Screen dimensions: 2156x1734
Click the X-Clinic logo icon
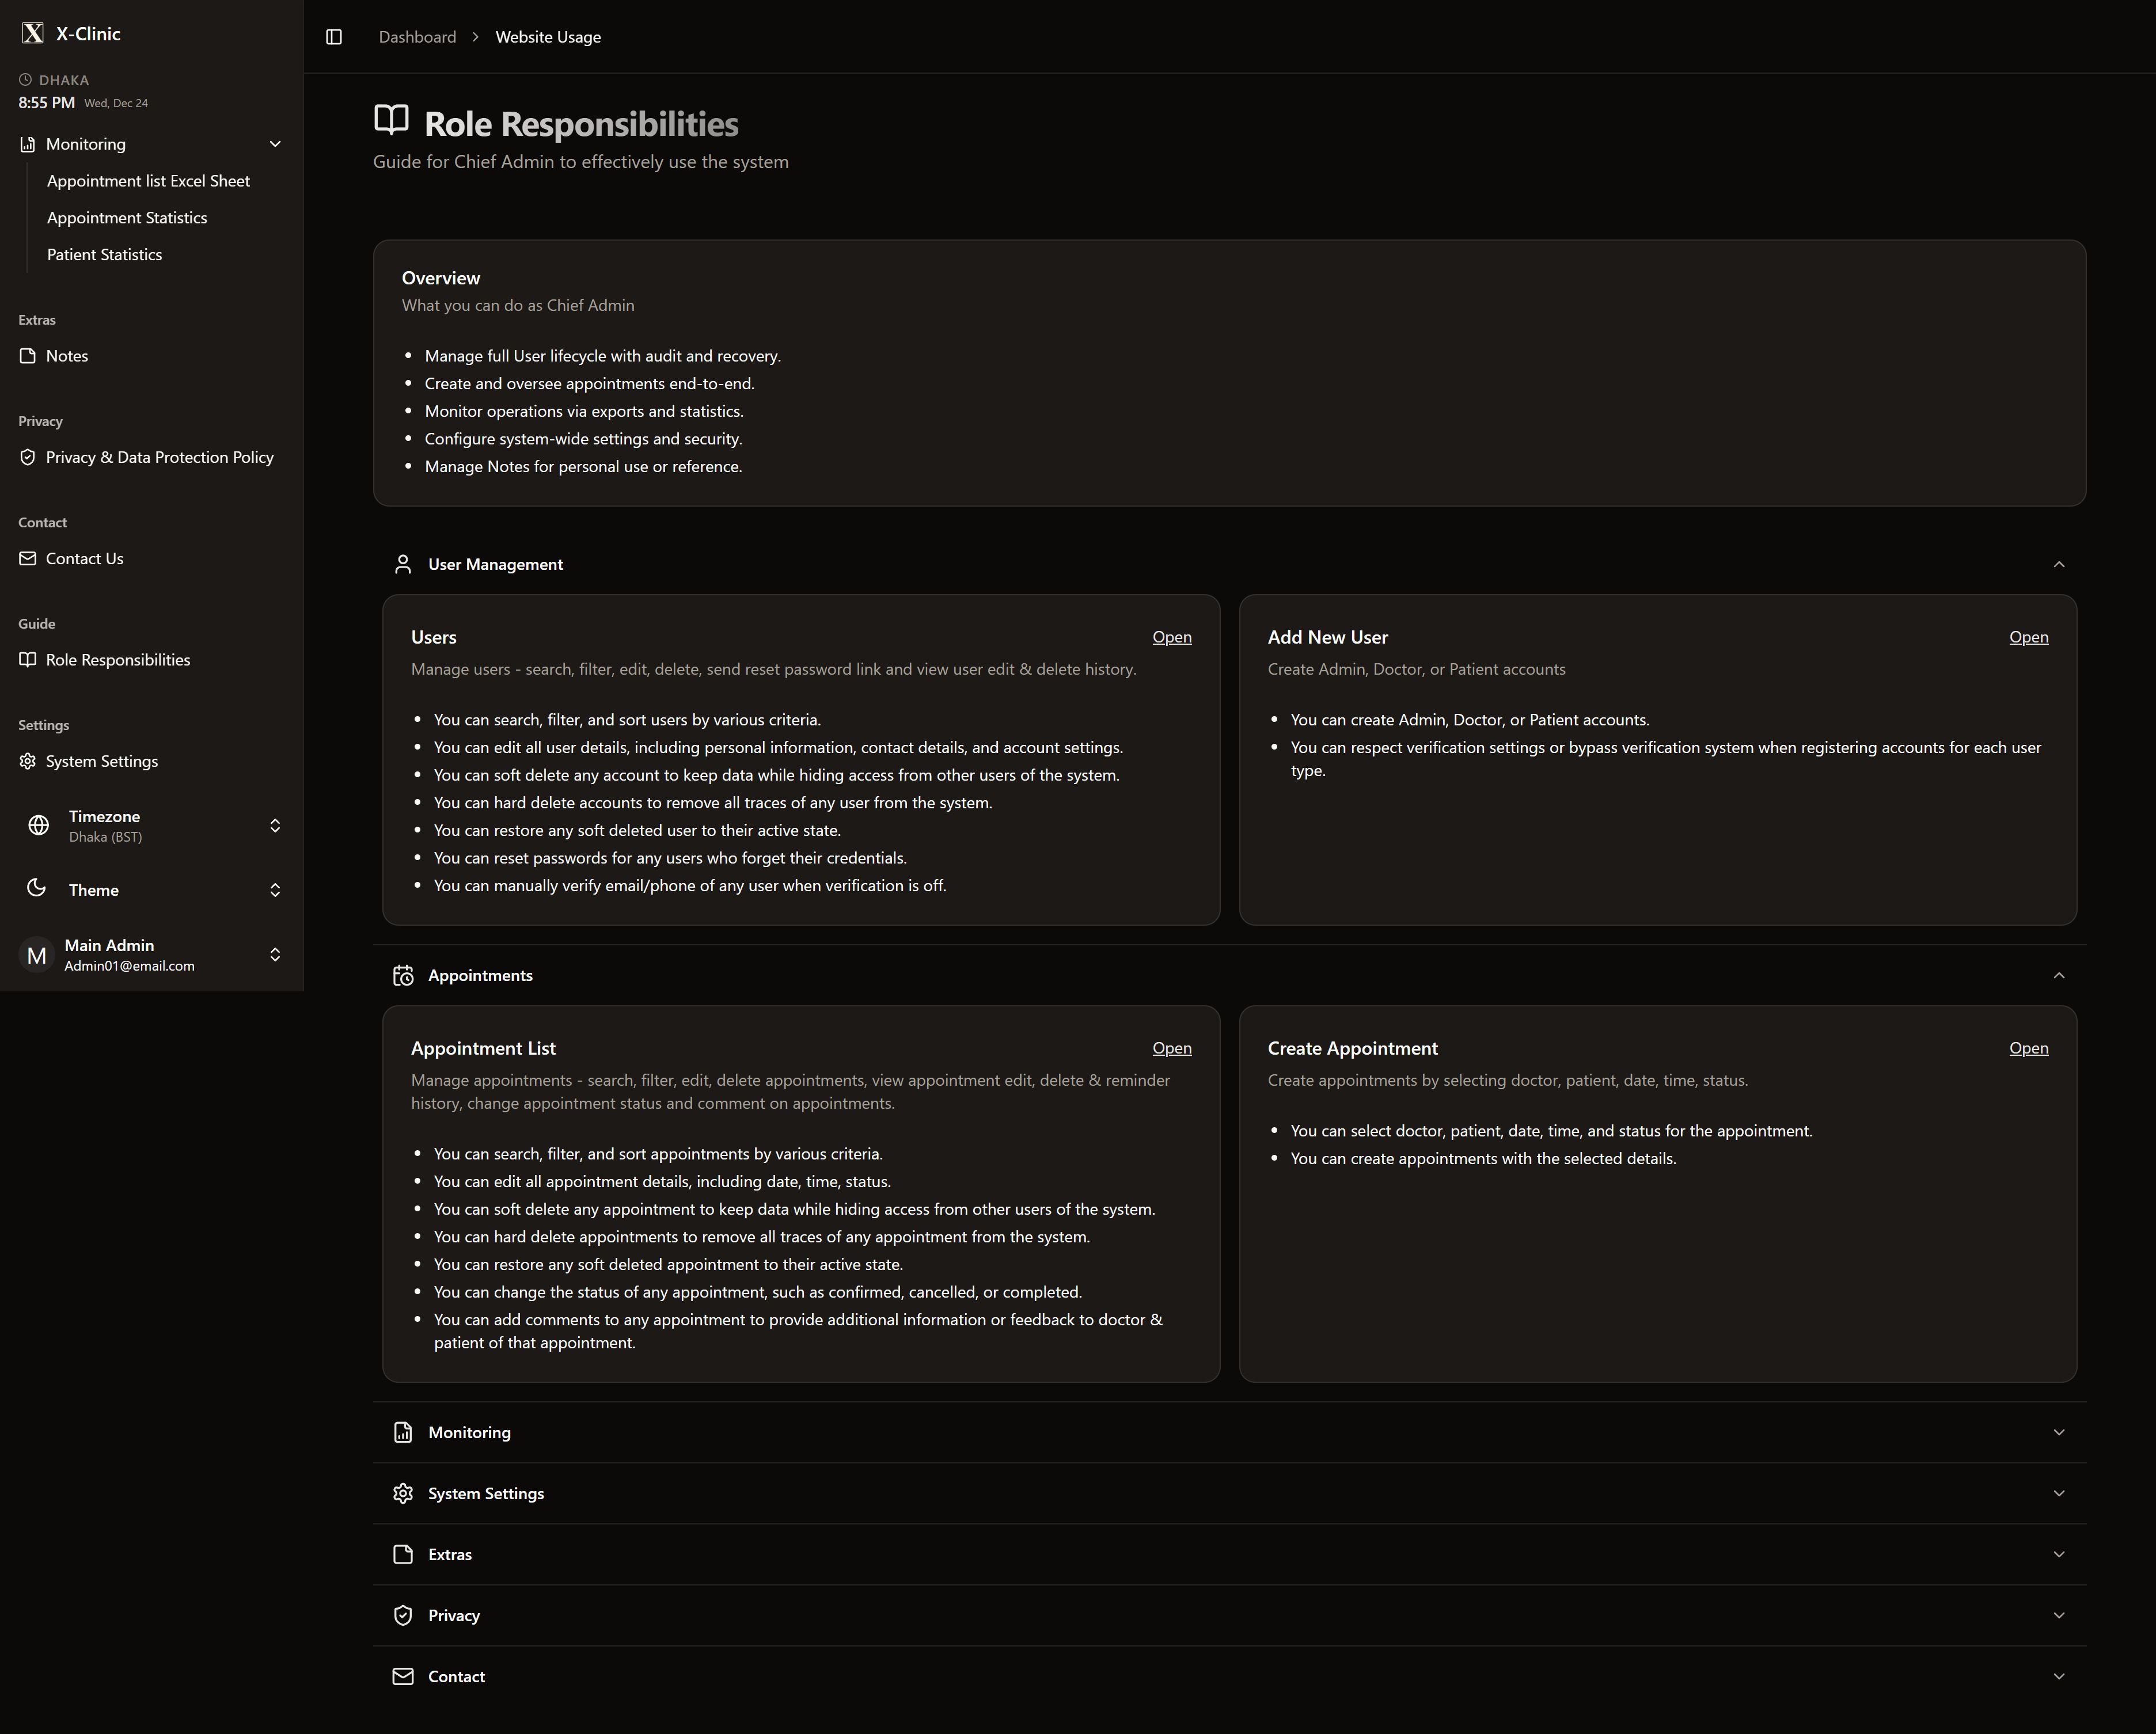coord(33,33)
